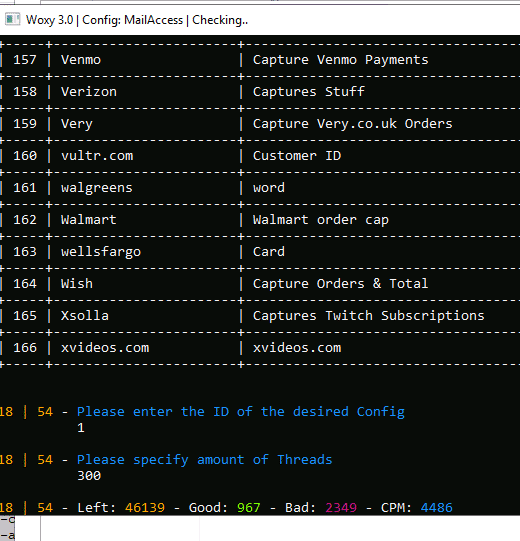Select the Venmo row, ID 157

point(260,60)
